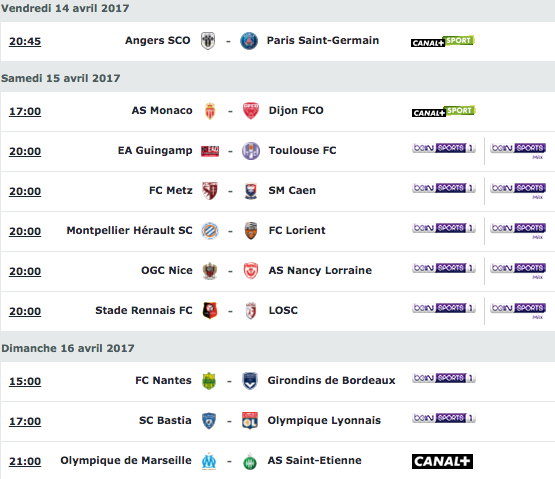Click the AS Saint-Etienne green crest
This screenshot has width=555, height=479.
[250, 461]
